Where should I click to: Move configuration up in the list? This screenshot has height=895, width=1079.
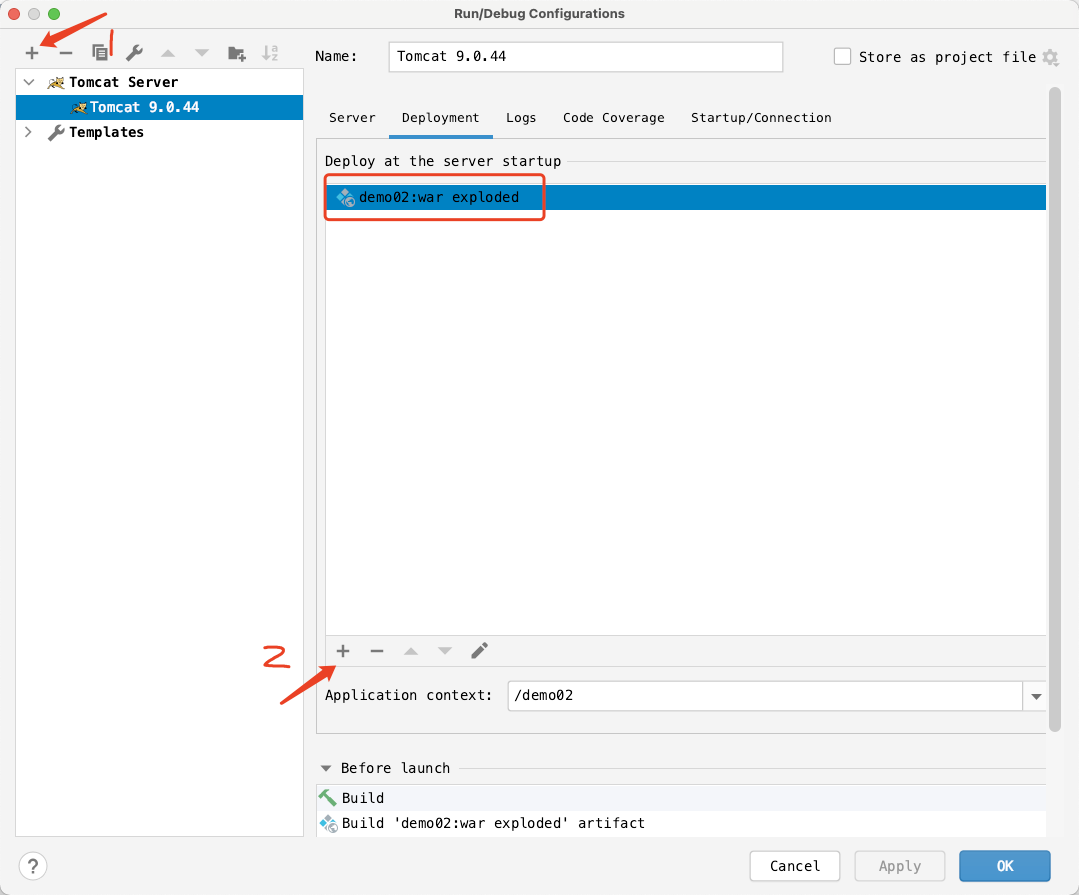168,53
